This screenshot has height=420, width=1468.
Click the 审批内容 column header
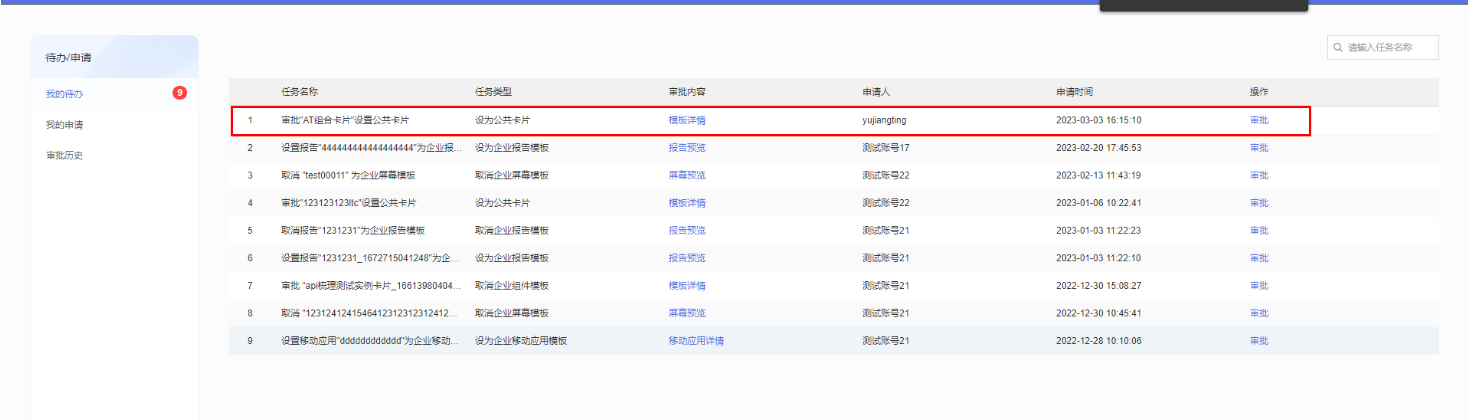click(x=687, y=92)
